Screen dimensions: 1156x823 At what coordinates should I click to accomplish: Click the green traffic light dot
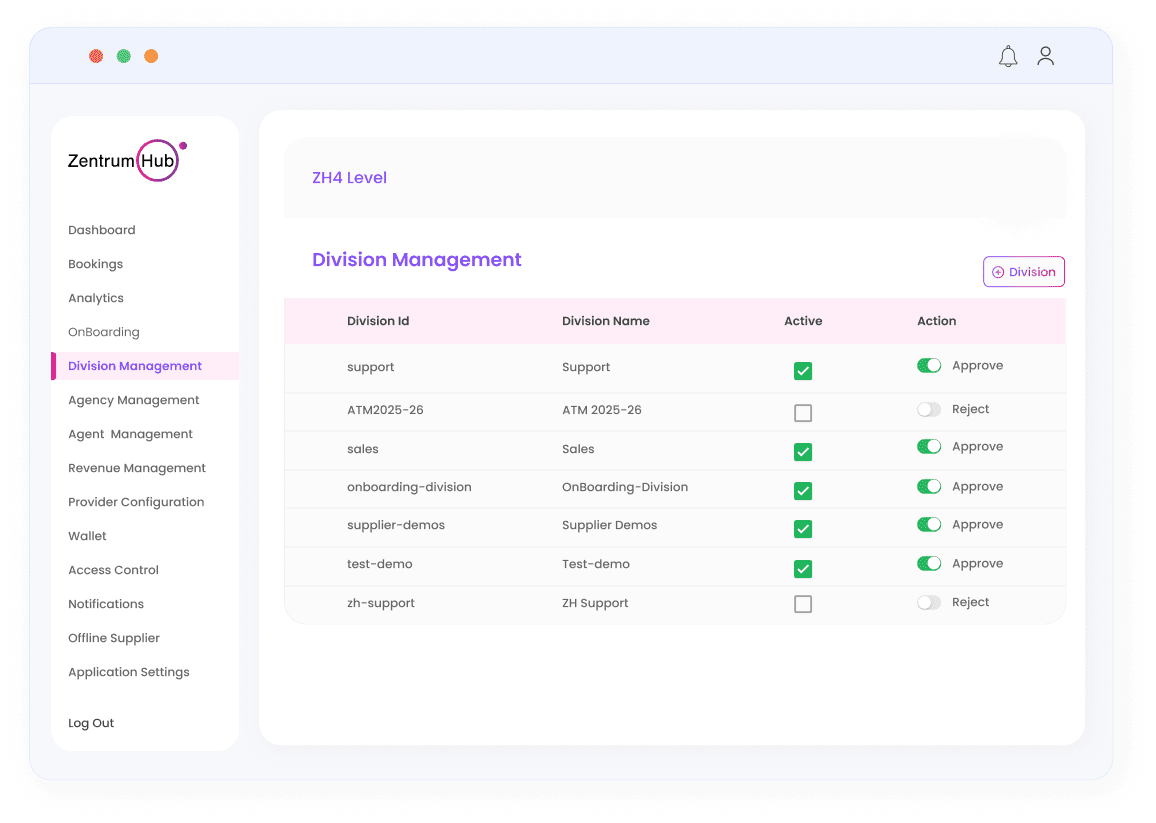pos(124,56)
